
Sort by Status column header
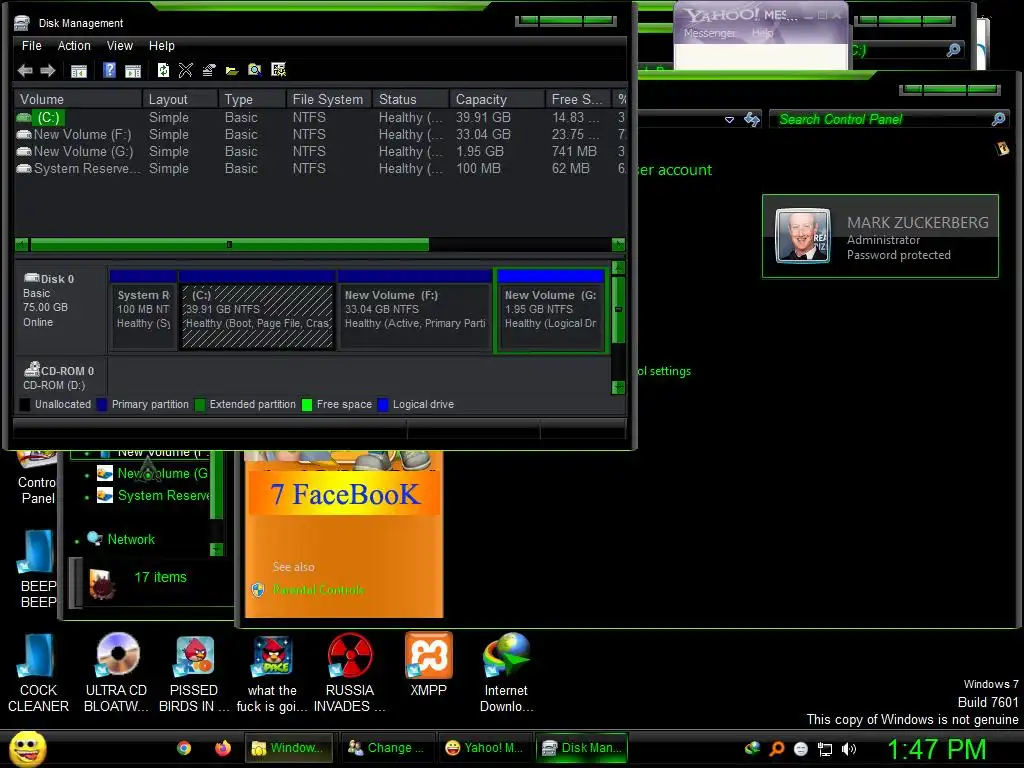tap(411, 99)
